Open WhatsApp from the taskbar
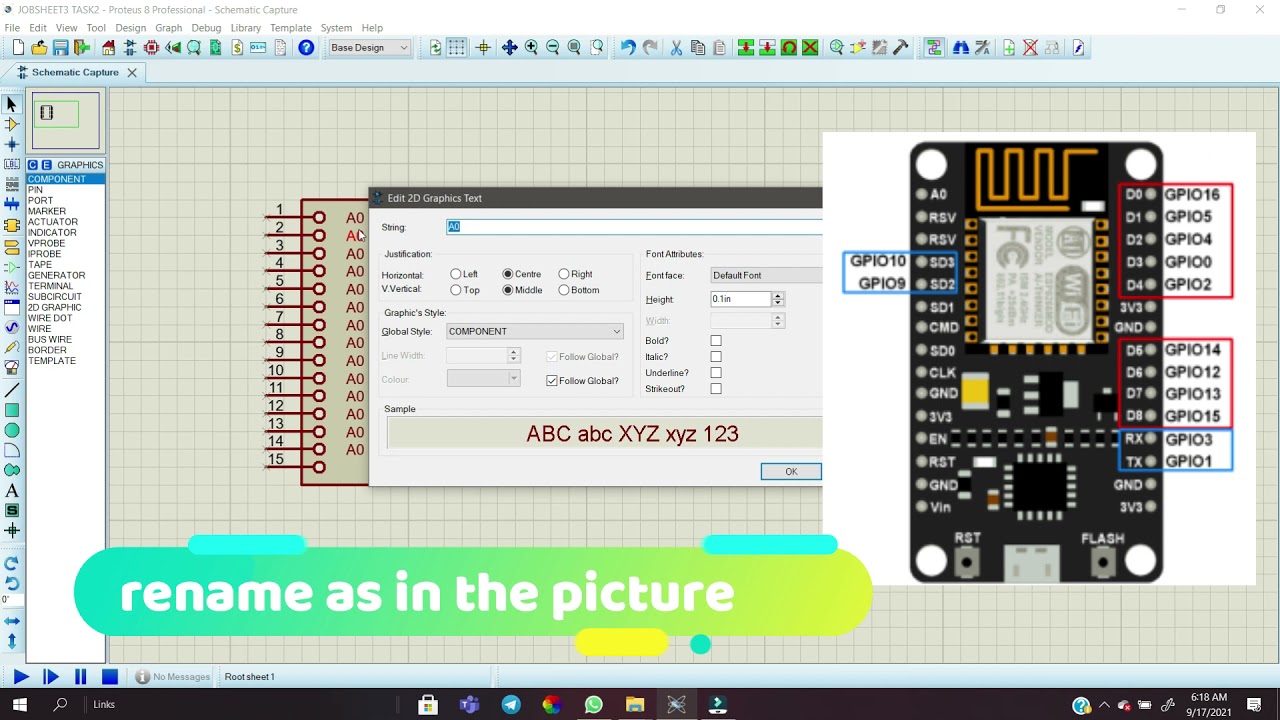The height and width of the screenshot is (720, 1280). (593, 705)
